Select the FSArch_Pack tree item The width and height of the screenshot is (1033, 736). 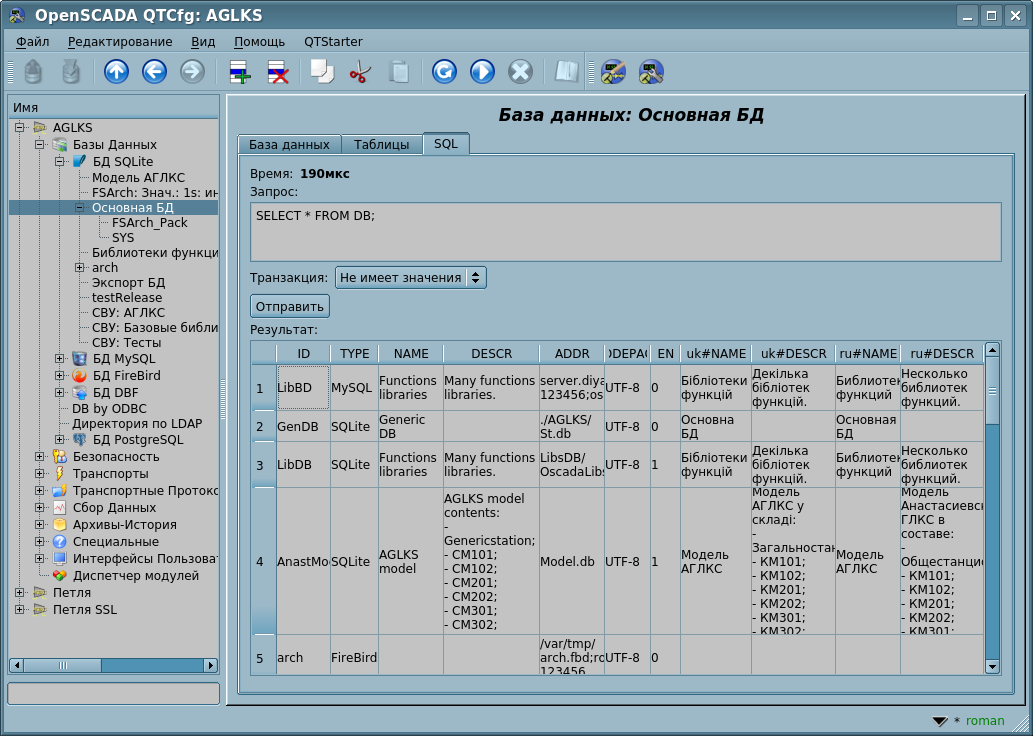coord(149,223)
